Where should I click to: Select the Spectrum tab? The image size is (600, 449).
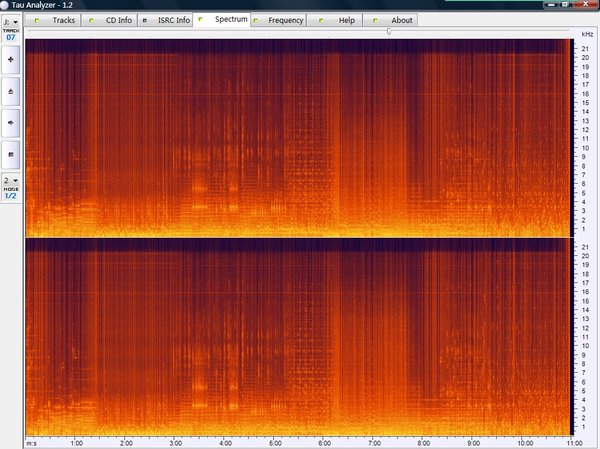coord(222,20)
